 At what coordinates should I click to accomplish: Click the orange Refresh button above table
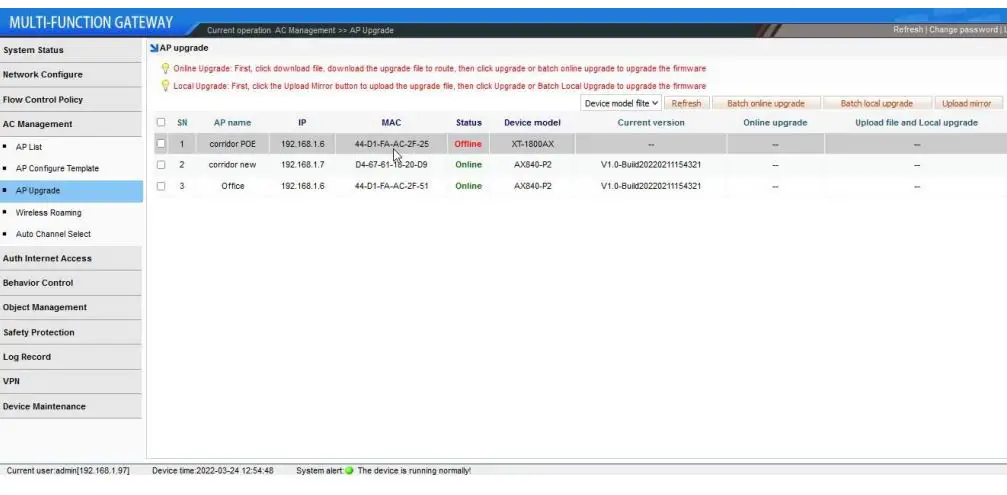pos(686,103)
